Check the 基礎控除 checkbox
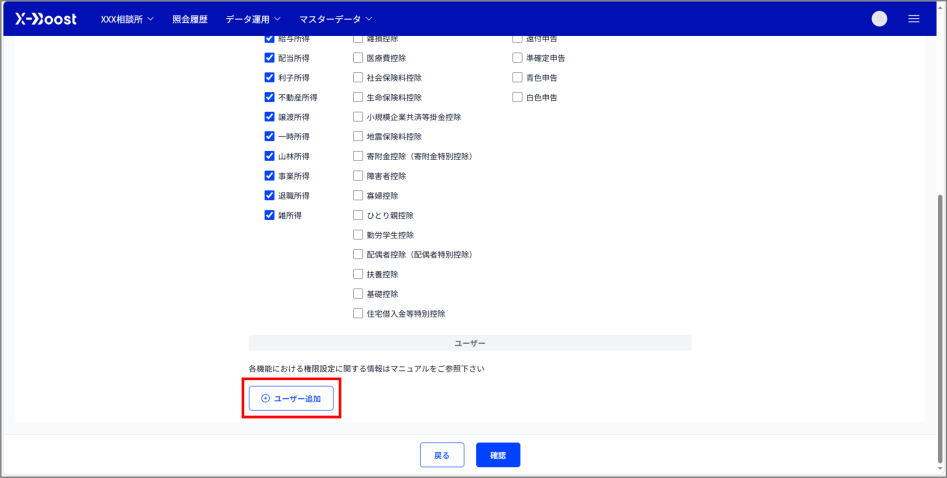Viewport: 947px width, 478px height. (x=358, y=294)
